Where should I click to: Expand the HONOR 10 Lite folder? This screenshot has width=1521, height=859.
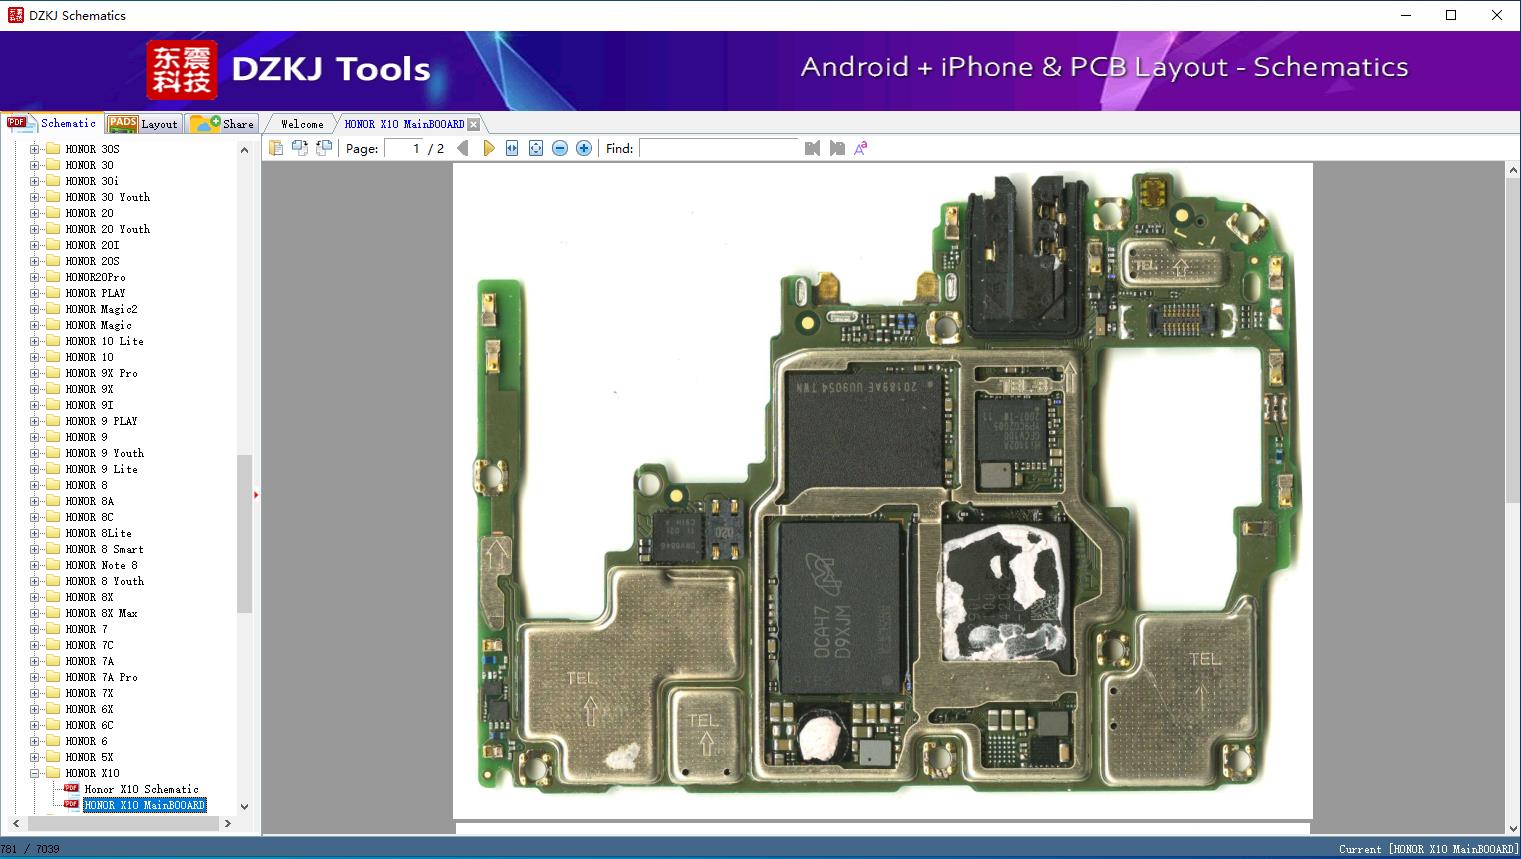click(34, 341)
